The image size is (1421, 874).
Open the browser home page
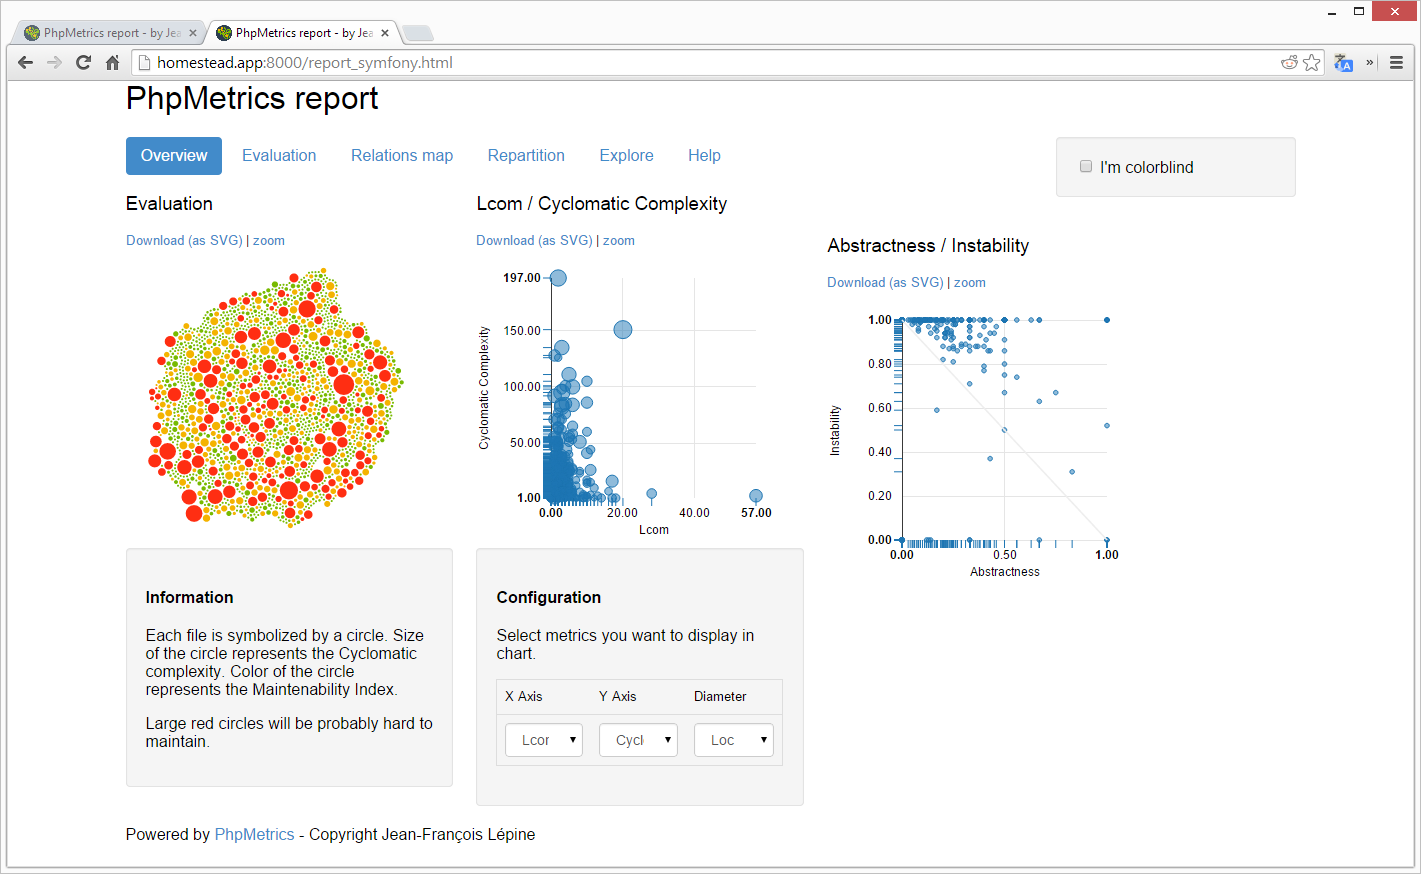pos(112,62)
